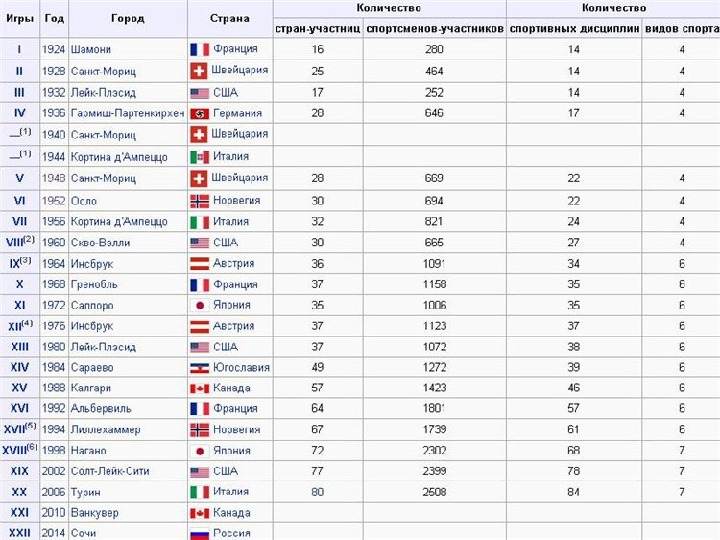The image size is (720, 540).
Task: Click the Norway flag in the 1952 row
Action: (199, 201)
